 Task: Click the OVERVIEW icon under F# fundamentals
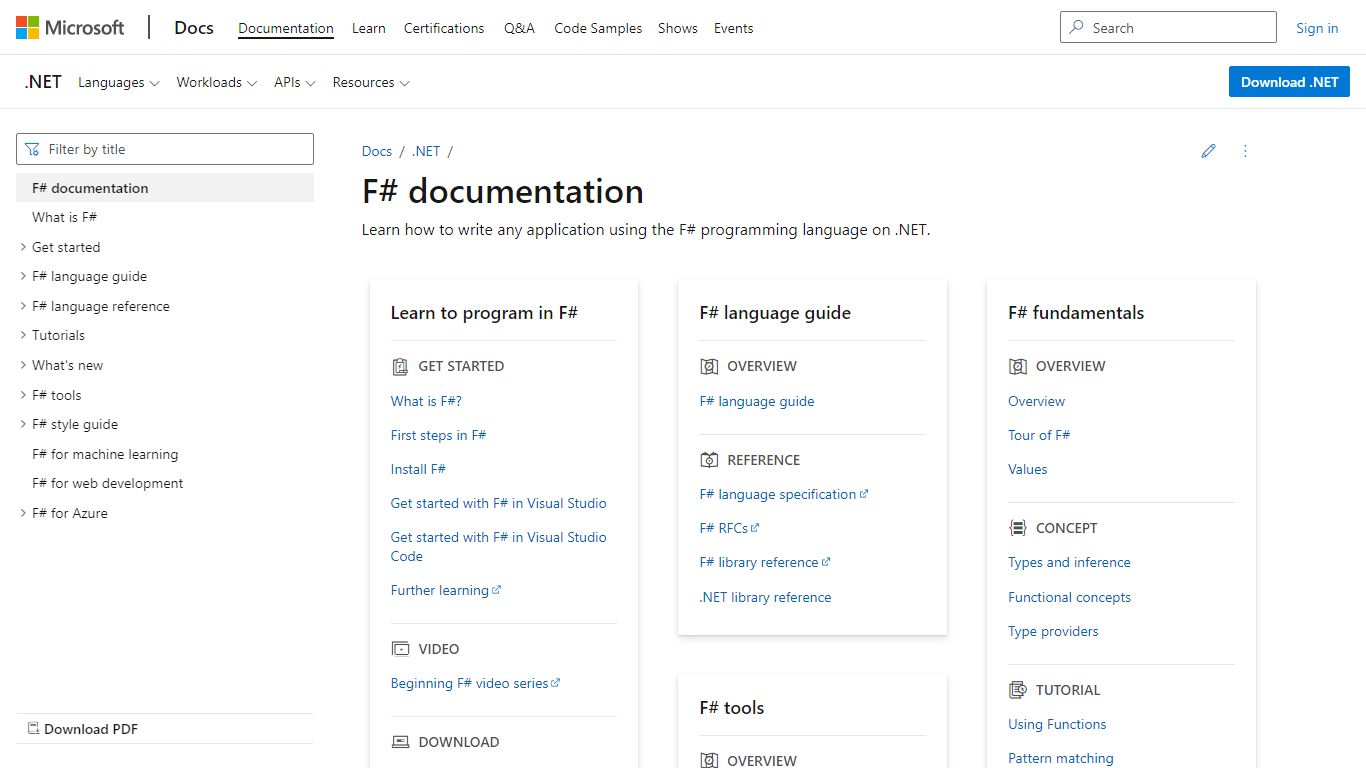[1018, 366]
